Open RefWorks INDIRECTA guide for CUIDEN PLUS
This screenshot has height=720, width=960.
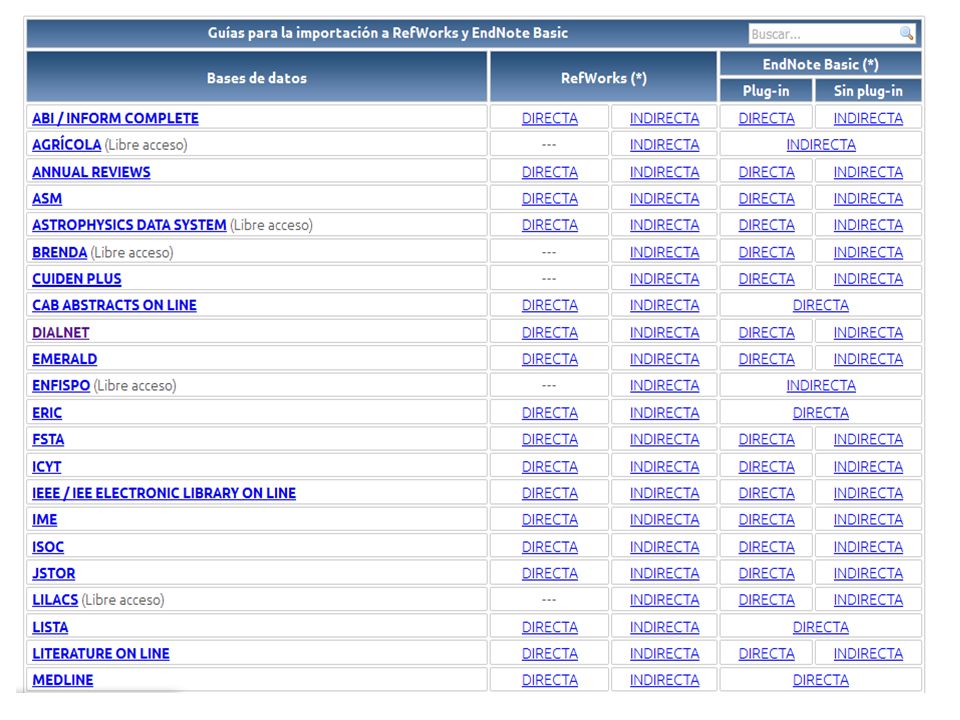(x=664, y=279)
